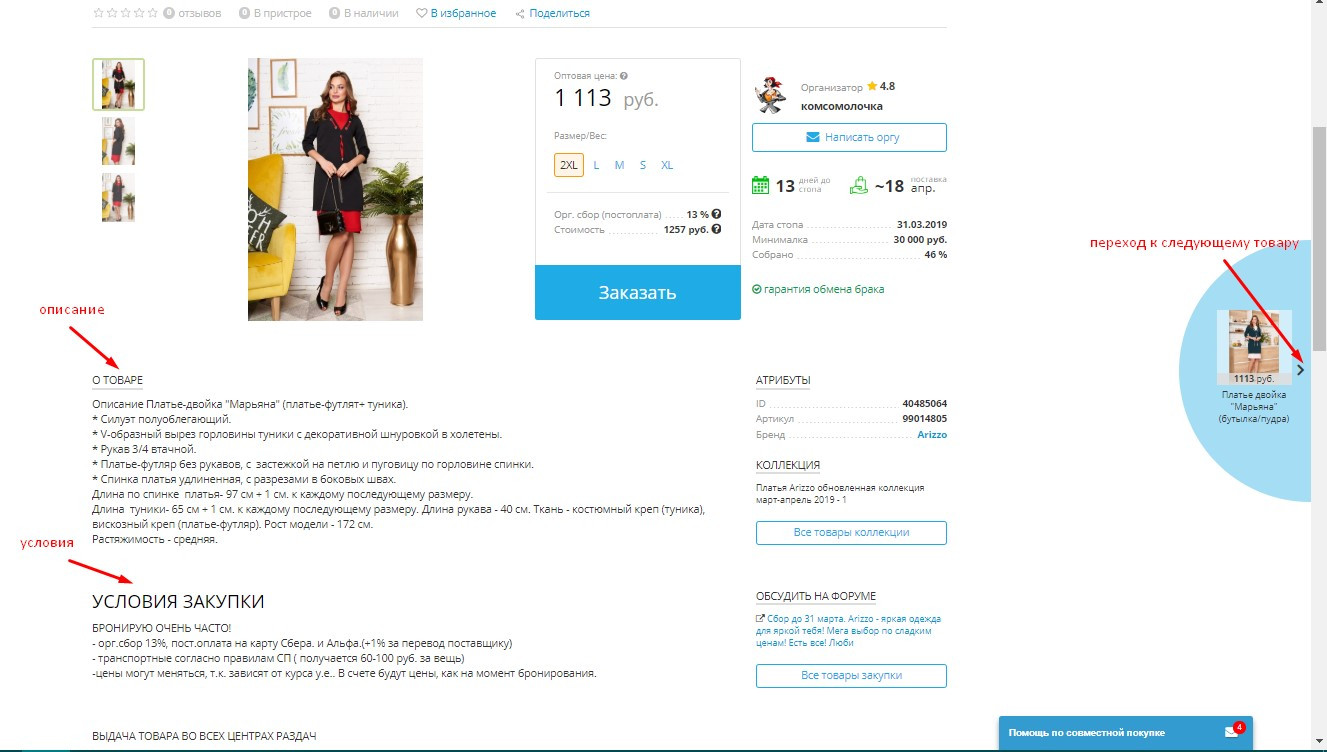Select size 2XL
The image size is (1327, 752).
[x=569, y=165]
